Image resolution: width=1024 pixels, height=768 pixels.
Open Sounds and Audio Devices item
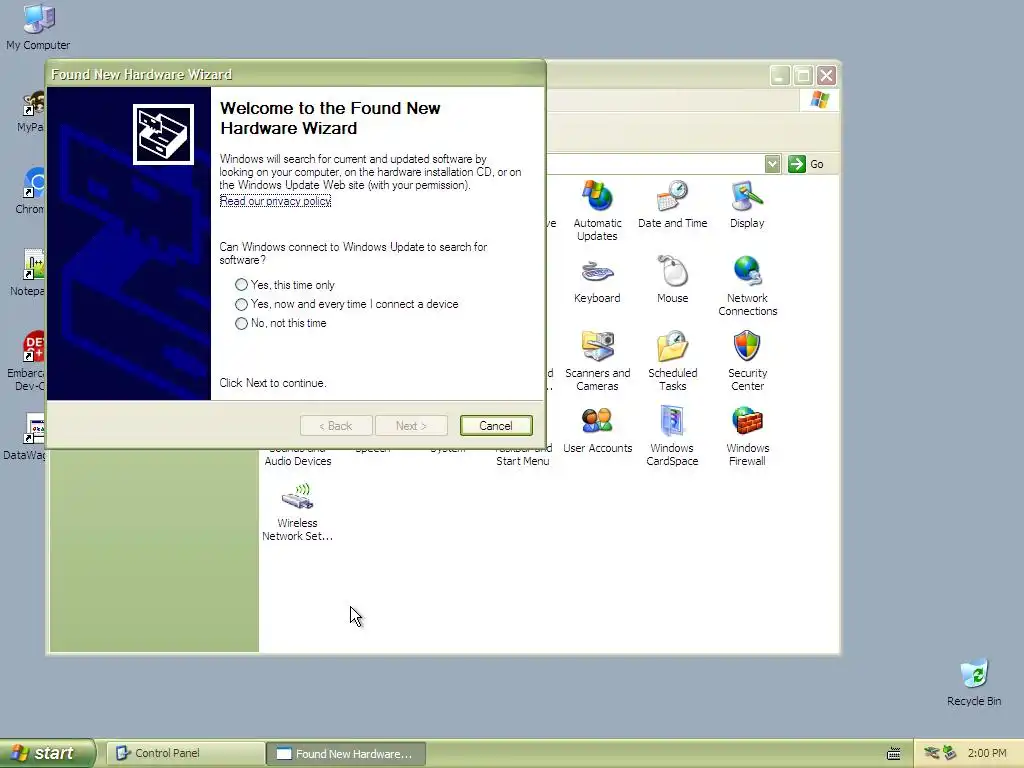(298, 457)
